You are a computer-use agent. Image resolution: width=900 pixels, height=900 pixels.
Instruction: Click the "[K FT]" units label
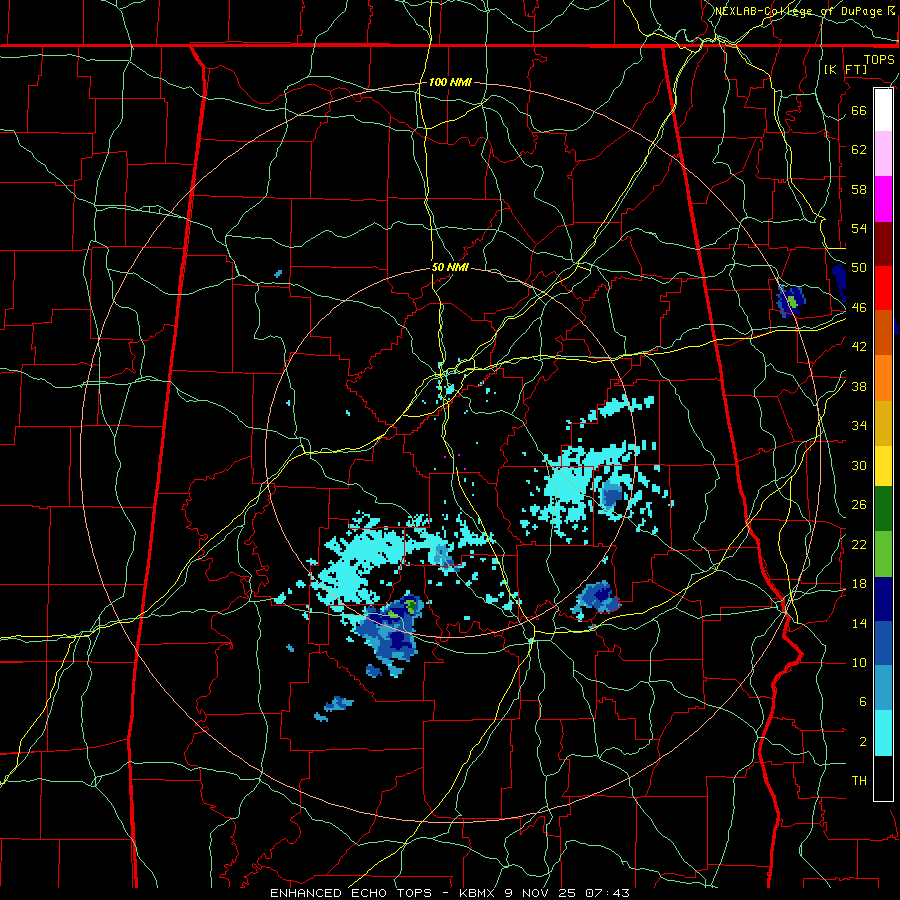[x=845, y=69]
